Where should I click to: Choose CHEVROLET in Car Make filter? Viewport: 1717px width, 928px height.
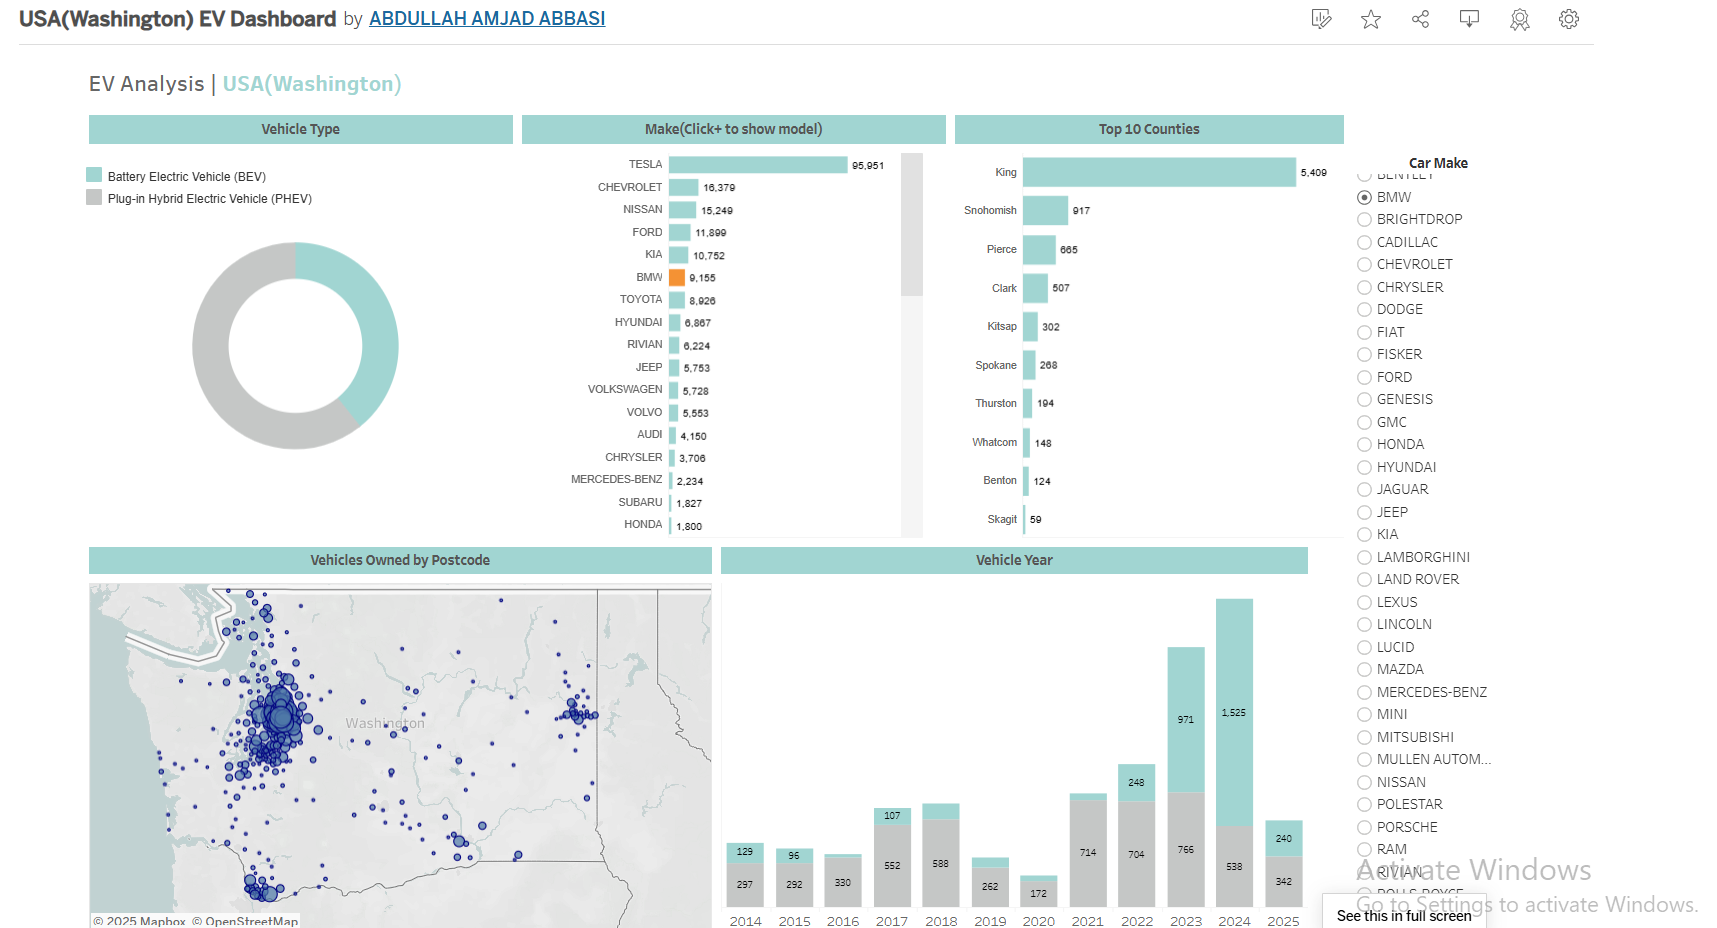(1364, 264)
